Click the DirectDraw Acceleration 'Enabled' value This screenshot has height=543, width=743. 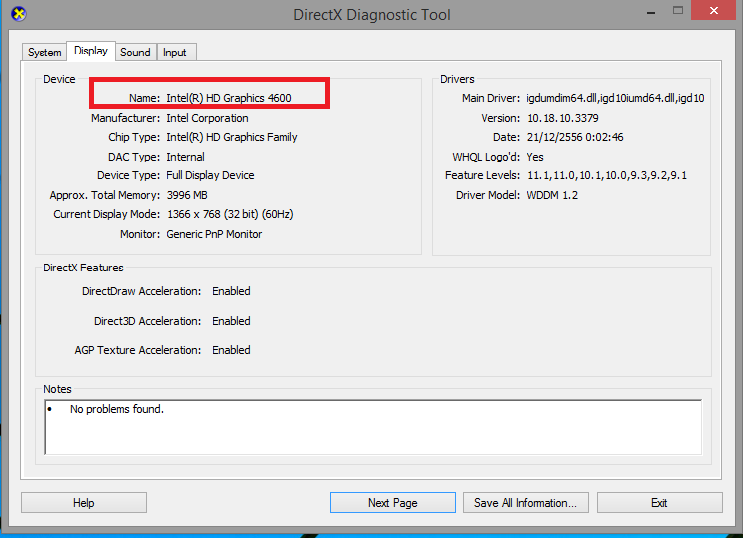[x=231, y=291]
